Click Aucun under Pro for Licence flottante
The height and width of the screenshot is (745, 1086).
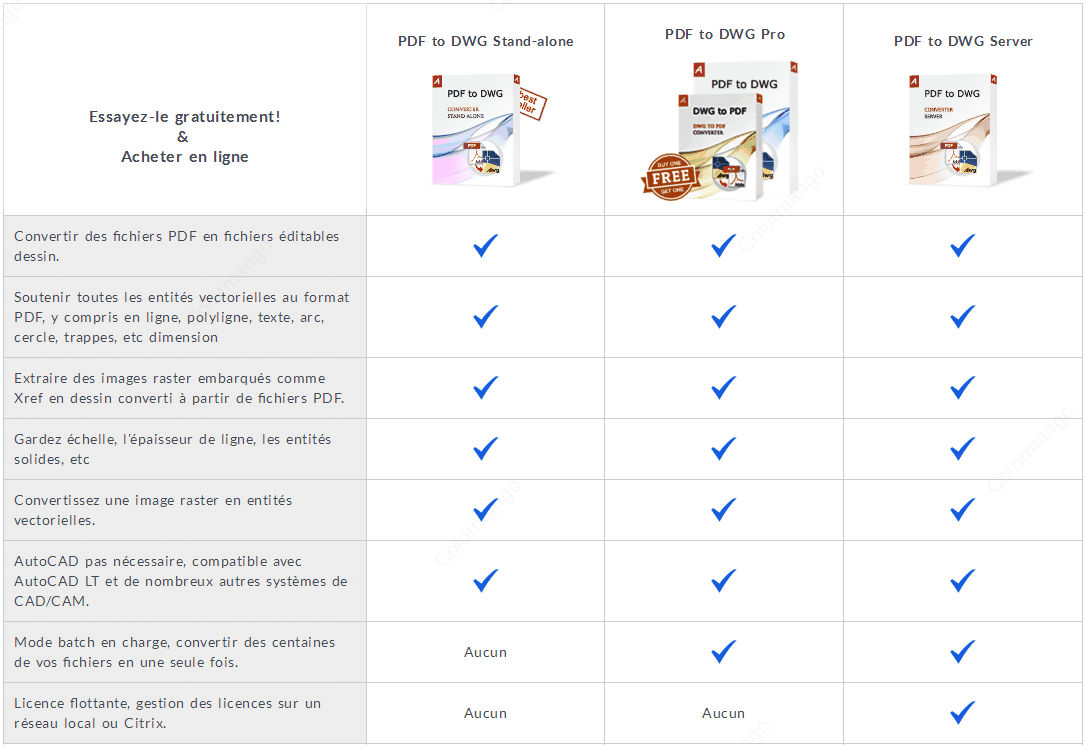724,713
